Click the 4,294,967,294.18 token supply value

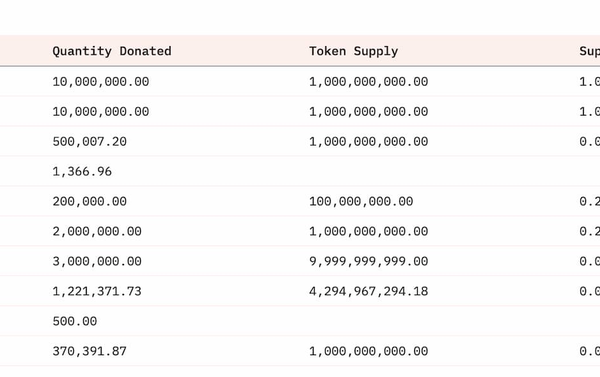368,291
